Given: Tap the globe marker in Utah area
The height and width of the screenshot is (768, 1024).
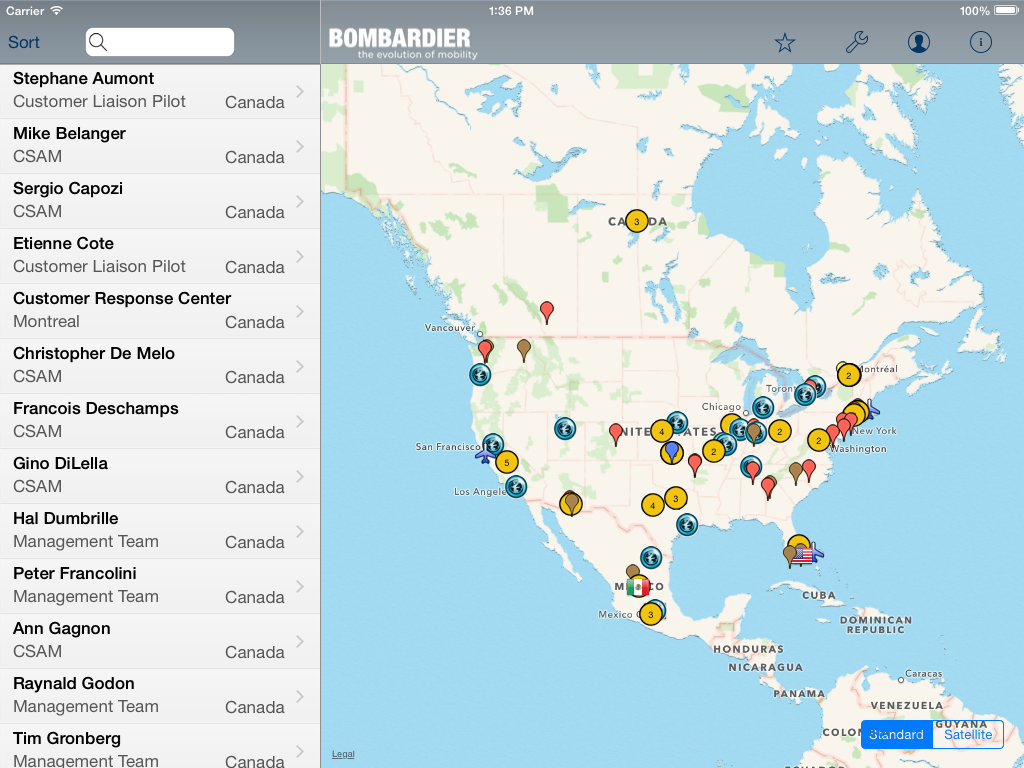Looking at the screenshot, I should coord(565,428).
